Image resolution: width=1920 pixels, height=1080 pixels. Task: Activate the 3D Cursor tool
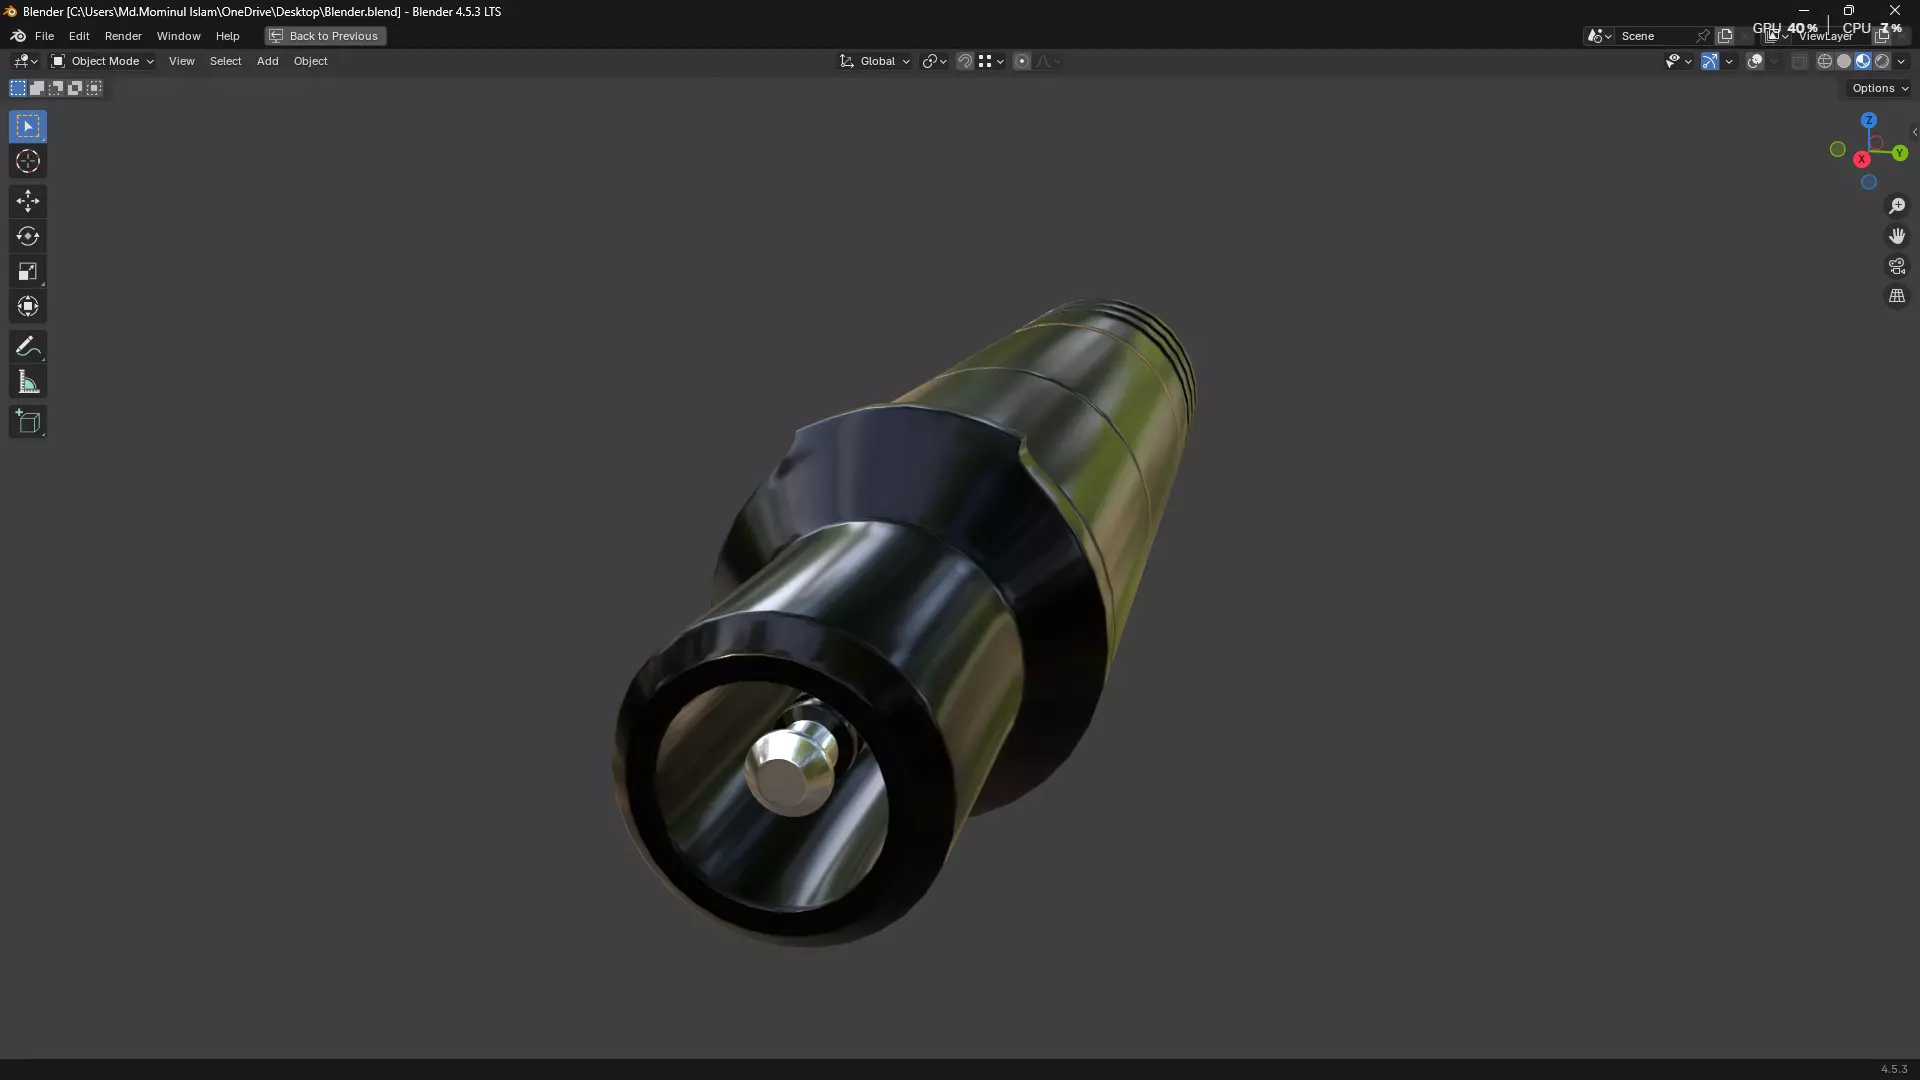pos(28,161)
